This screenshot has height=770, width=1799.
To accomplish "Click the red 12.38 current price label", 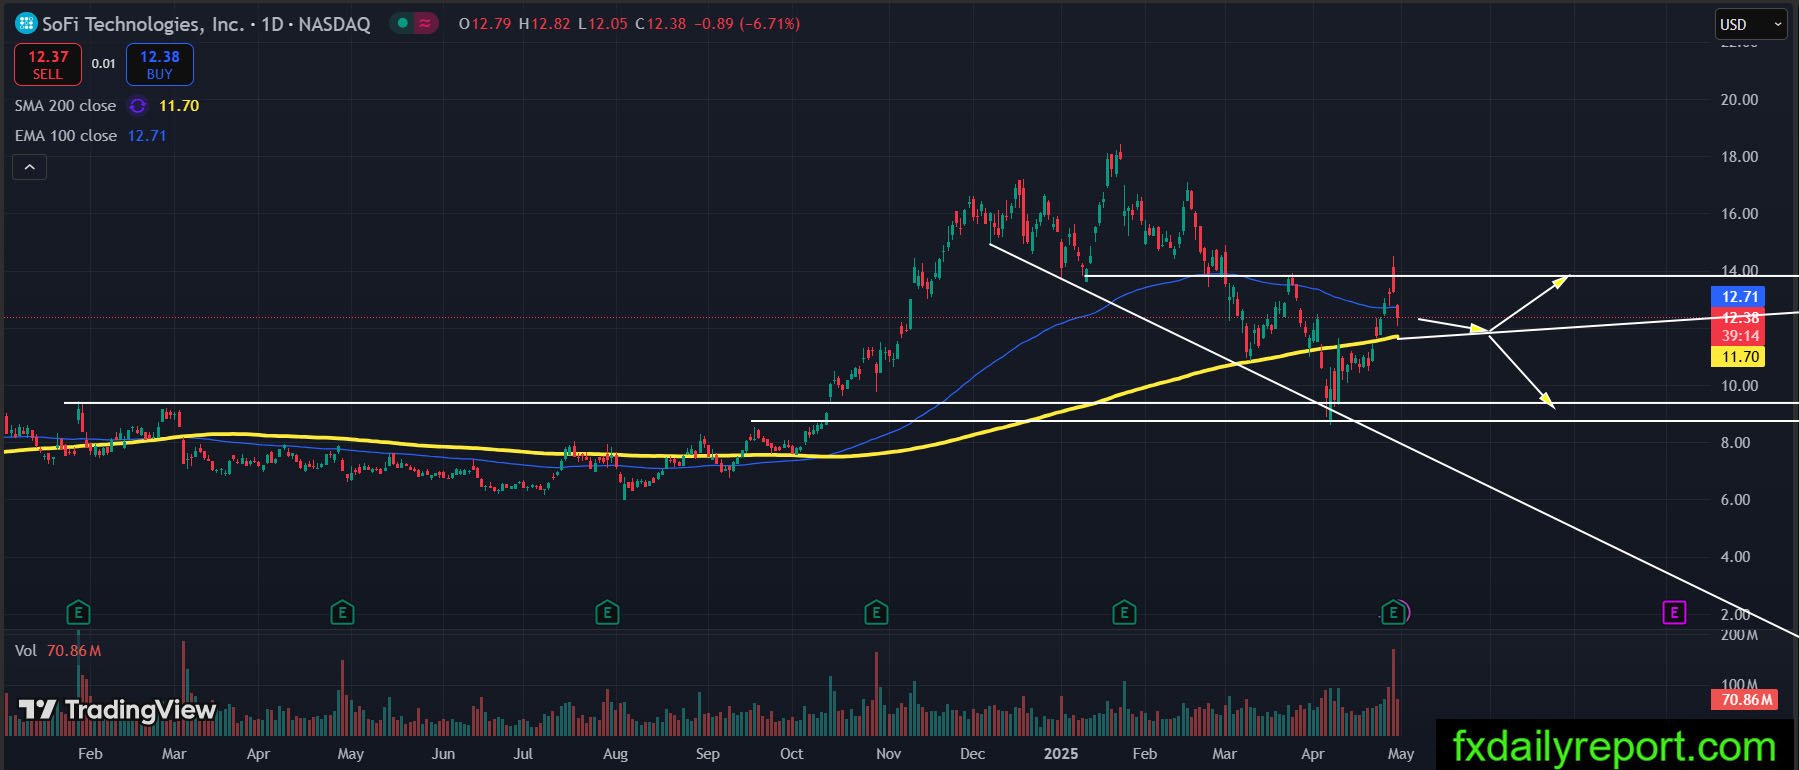I will 1740,317.
